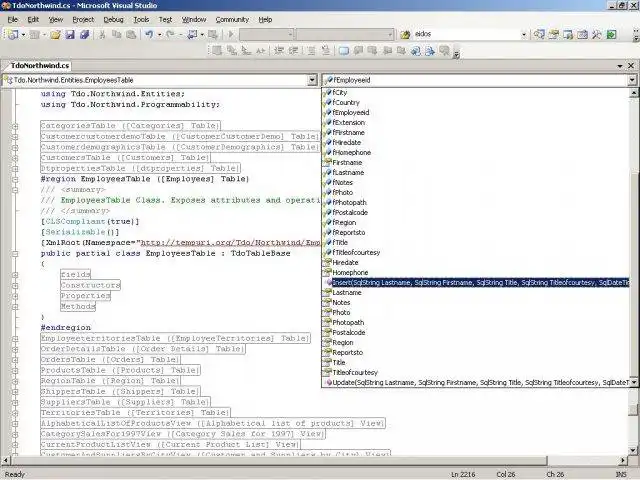This screenshot has height=480, width=640.
Task: Click the Increase Indent icon
Action: [x=293, y=51]
